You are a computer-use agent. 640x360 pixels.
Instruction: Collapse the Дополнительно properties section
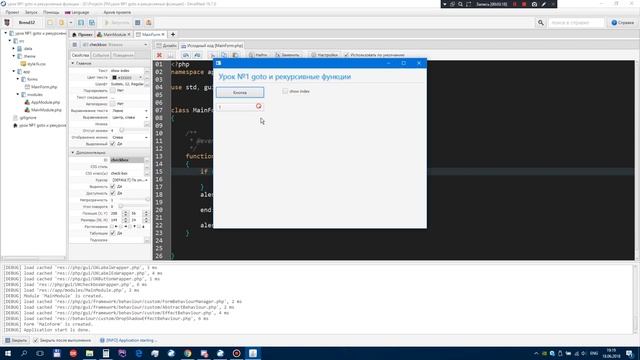(x=73, y=152)
